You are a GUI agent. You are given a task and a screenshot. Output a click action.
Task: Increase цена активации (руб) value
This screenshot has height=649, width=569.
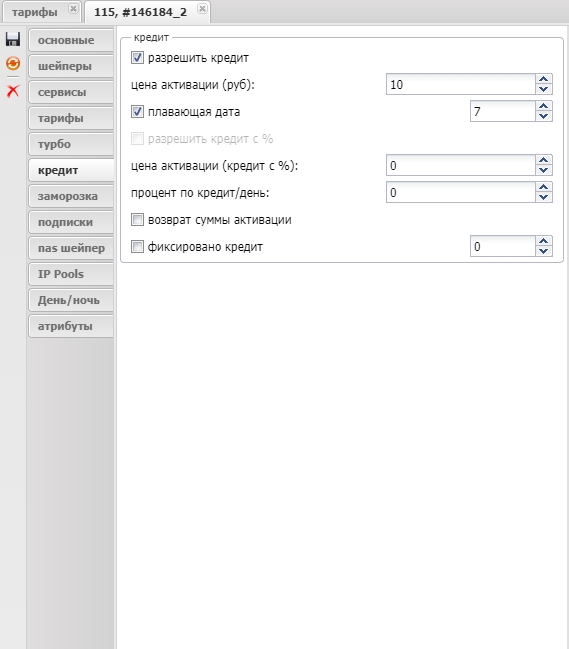[543, 79]
